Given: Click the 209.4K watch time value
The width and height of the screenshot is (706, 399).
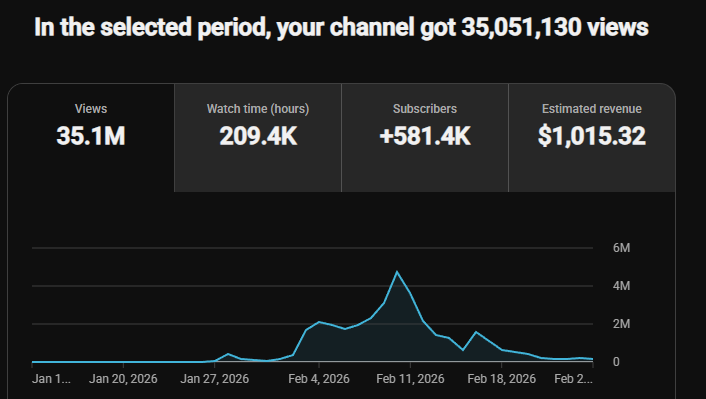Looking at the screenshot, I should 258,136.
